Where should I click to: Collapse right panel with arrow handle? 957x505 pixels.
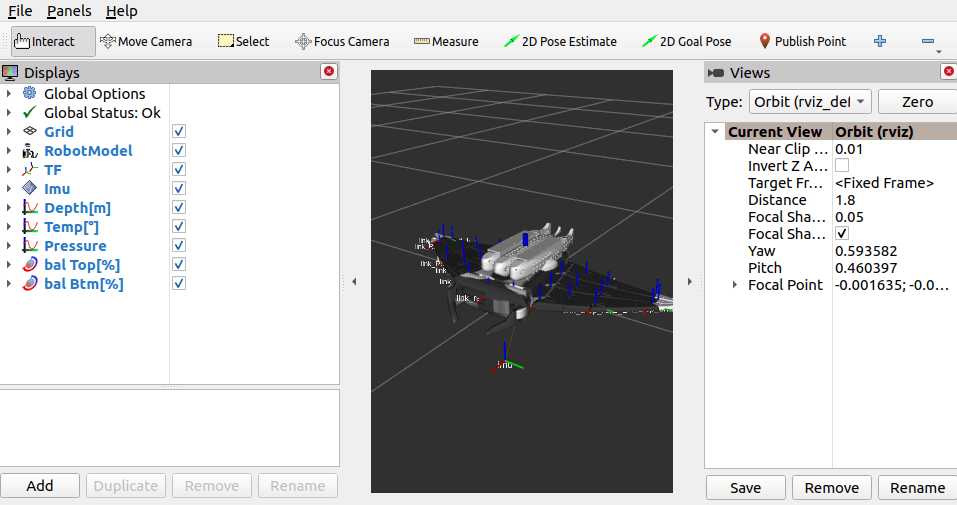coord(690,282)
